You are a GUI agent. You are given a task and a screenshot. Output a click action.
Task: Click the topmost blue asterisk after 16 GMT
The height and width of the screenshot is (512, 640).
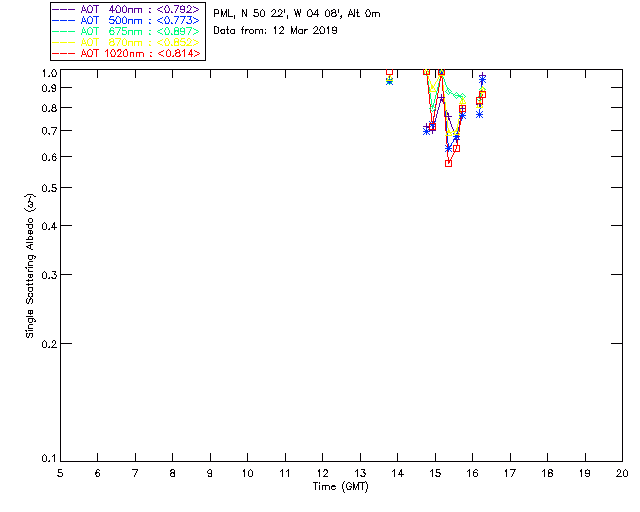[x=482, y=78]
